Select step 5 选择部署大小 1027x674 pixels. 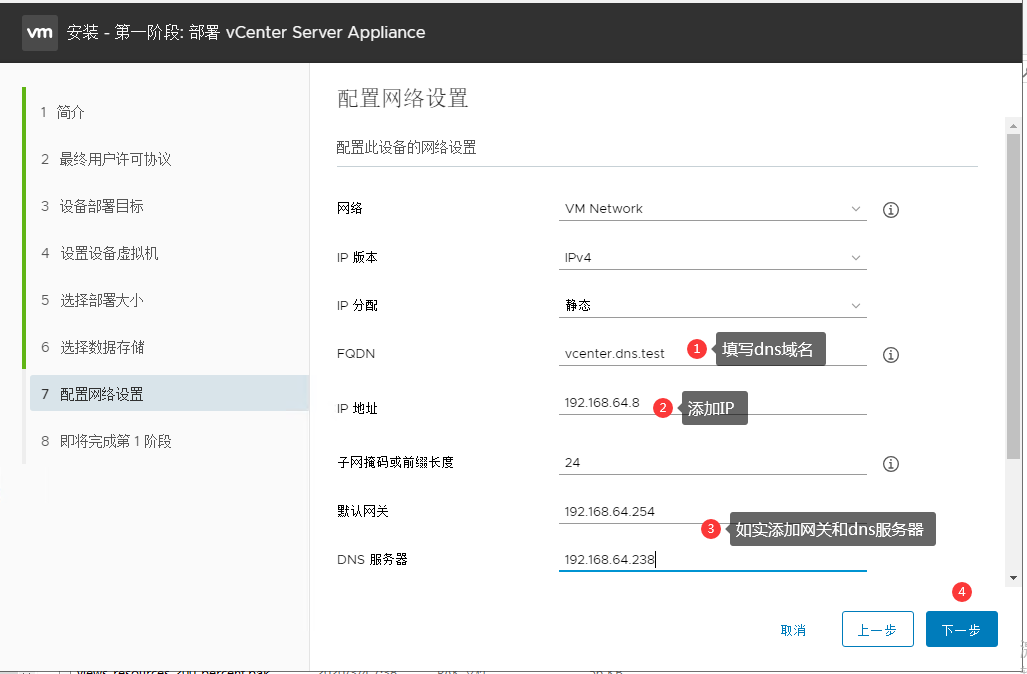click(x=108, y=300)
